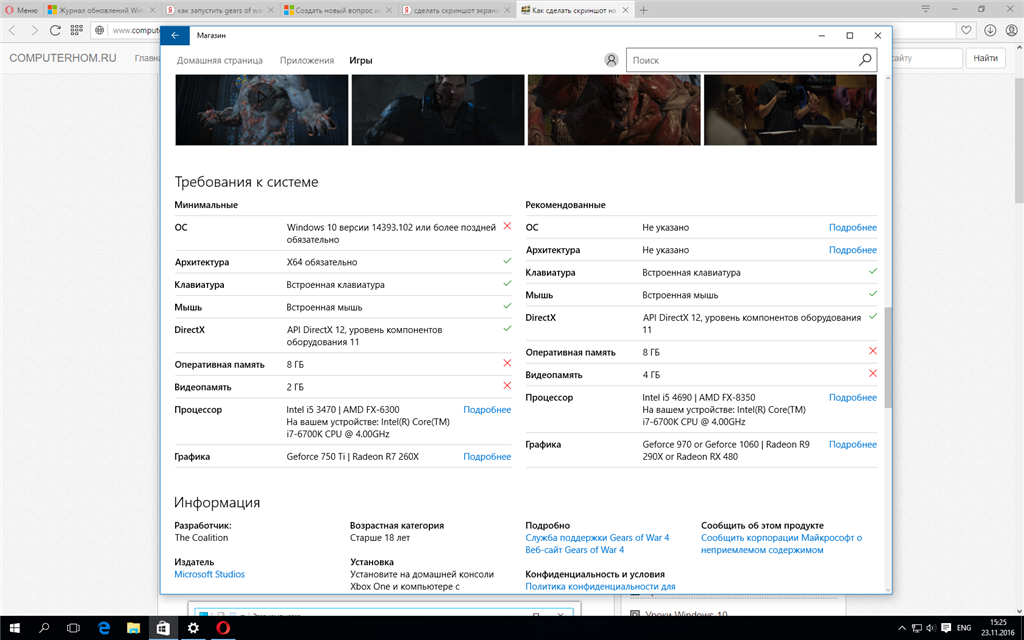1024x640 pixels.
Task: Open Opera's Speed Dial grid icon
Action: click(76, 30)
